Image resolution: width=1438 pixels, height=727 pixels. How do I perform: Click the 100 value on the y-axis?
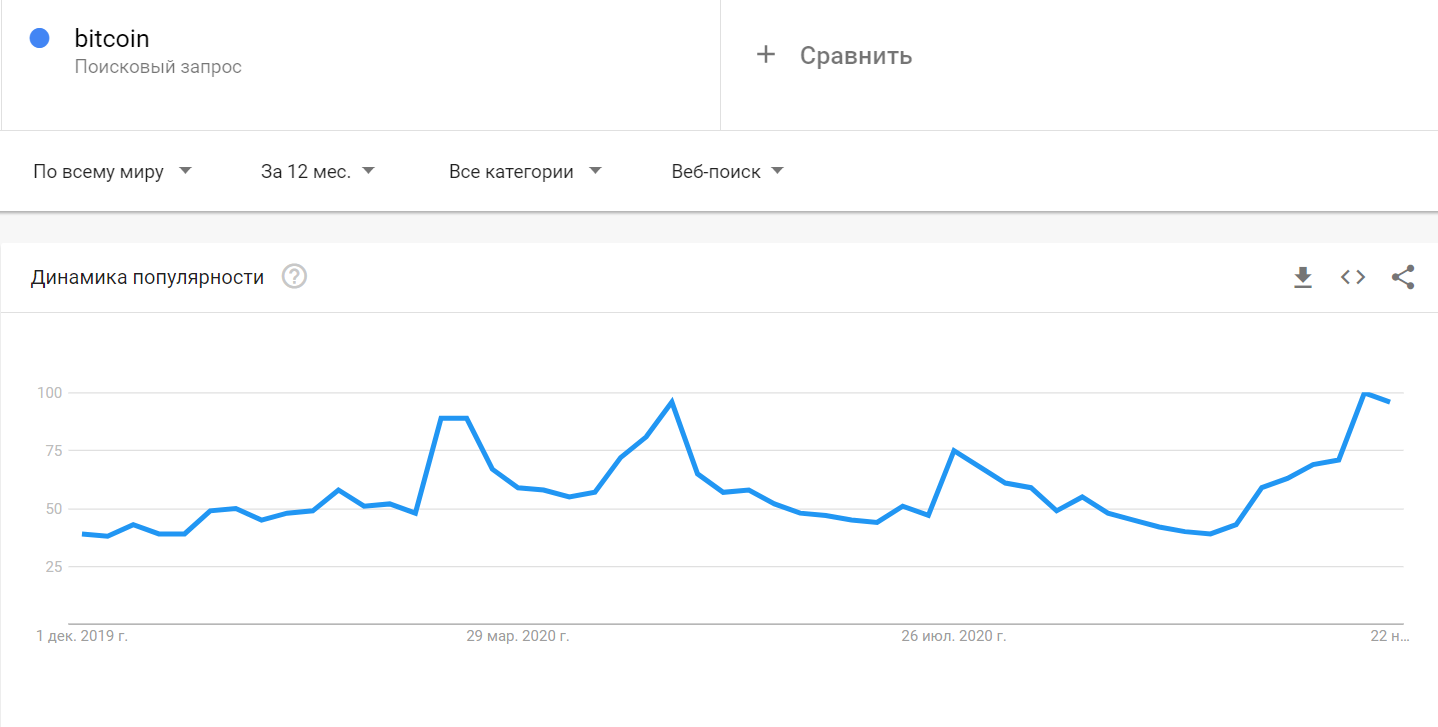[49, 393]
